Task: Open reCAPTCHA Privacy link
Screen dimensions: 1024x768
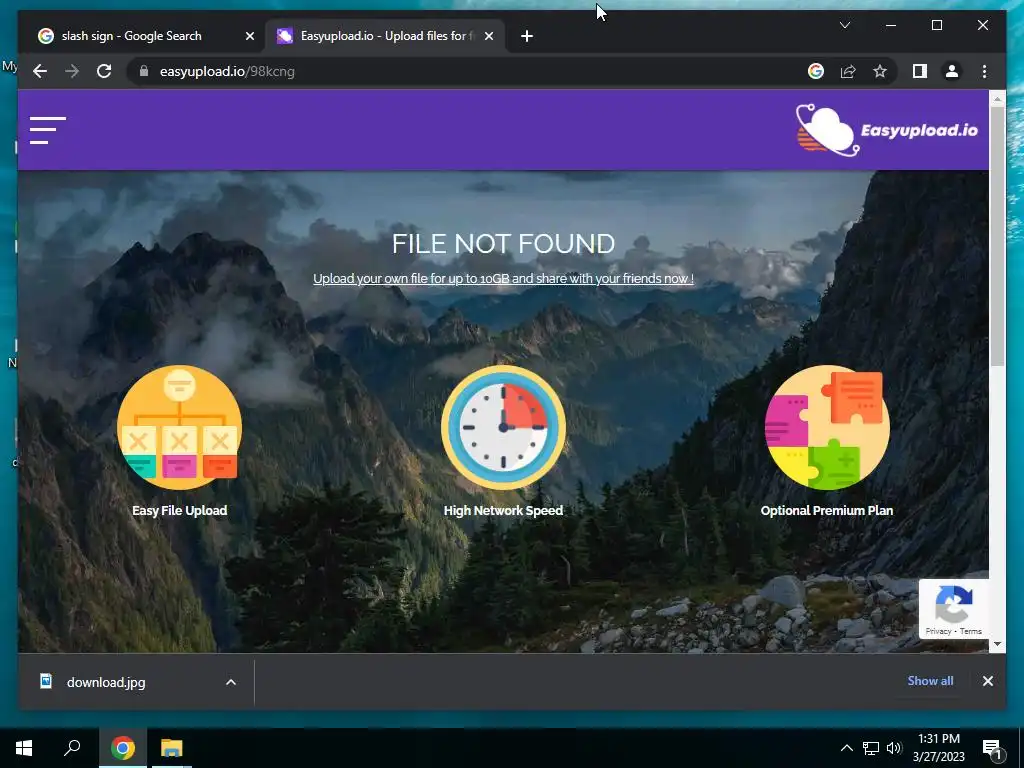Action: pos(938,632)
